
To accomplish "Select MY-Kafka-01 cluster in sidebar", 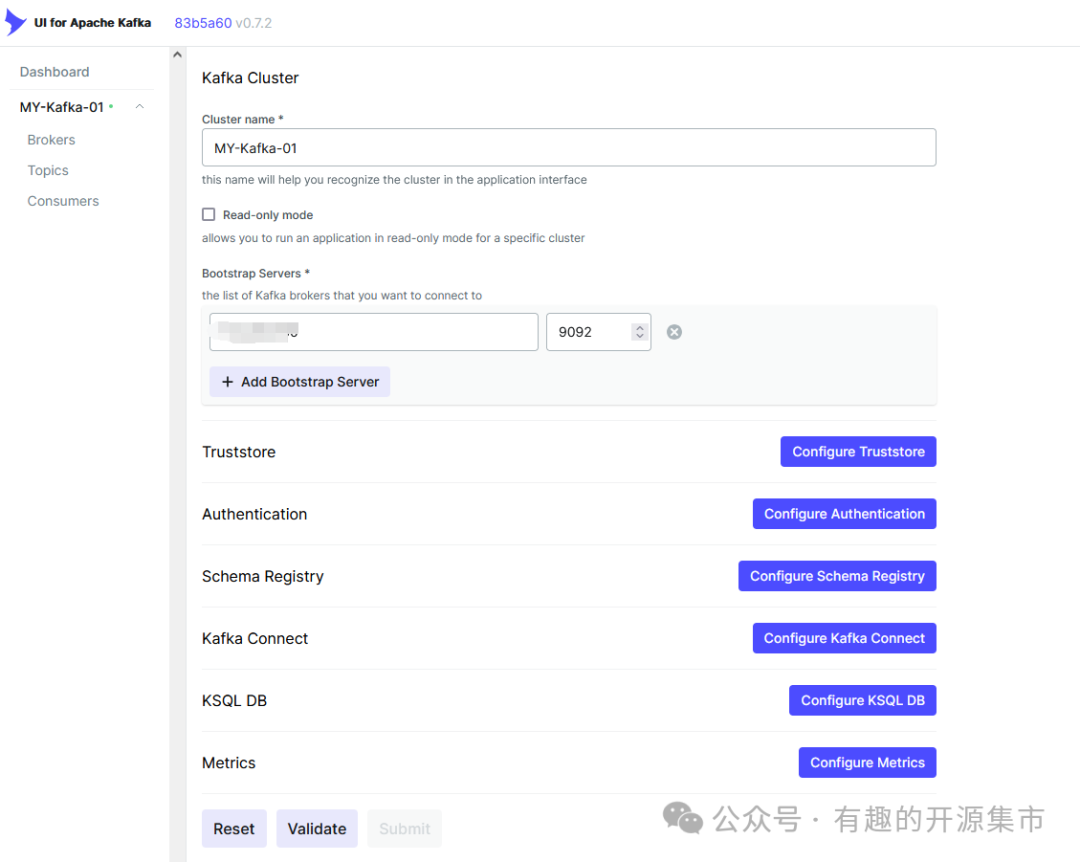I will coord(62,107).
